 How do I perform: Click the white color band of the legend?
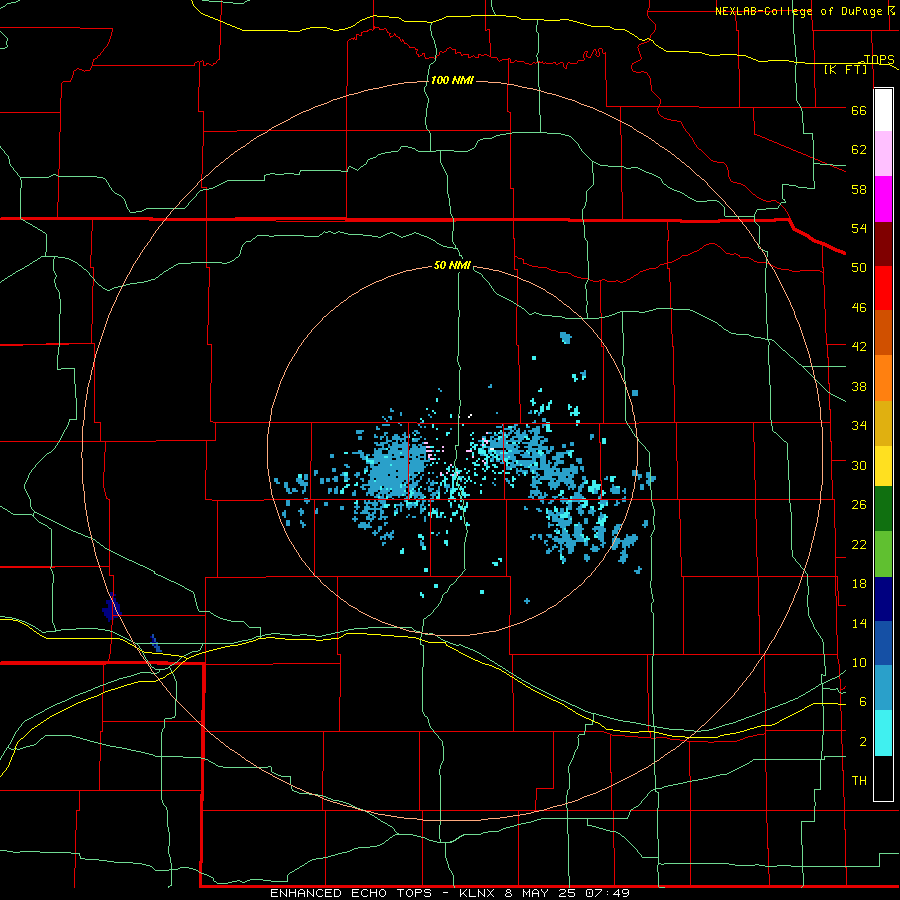(x=883, y=110)
